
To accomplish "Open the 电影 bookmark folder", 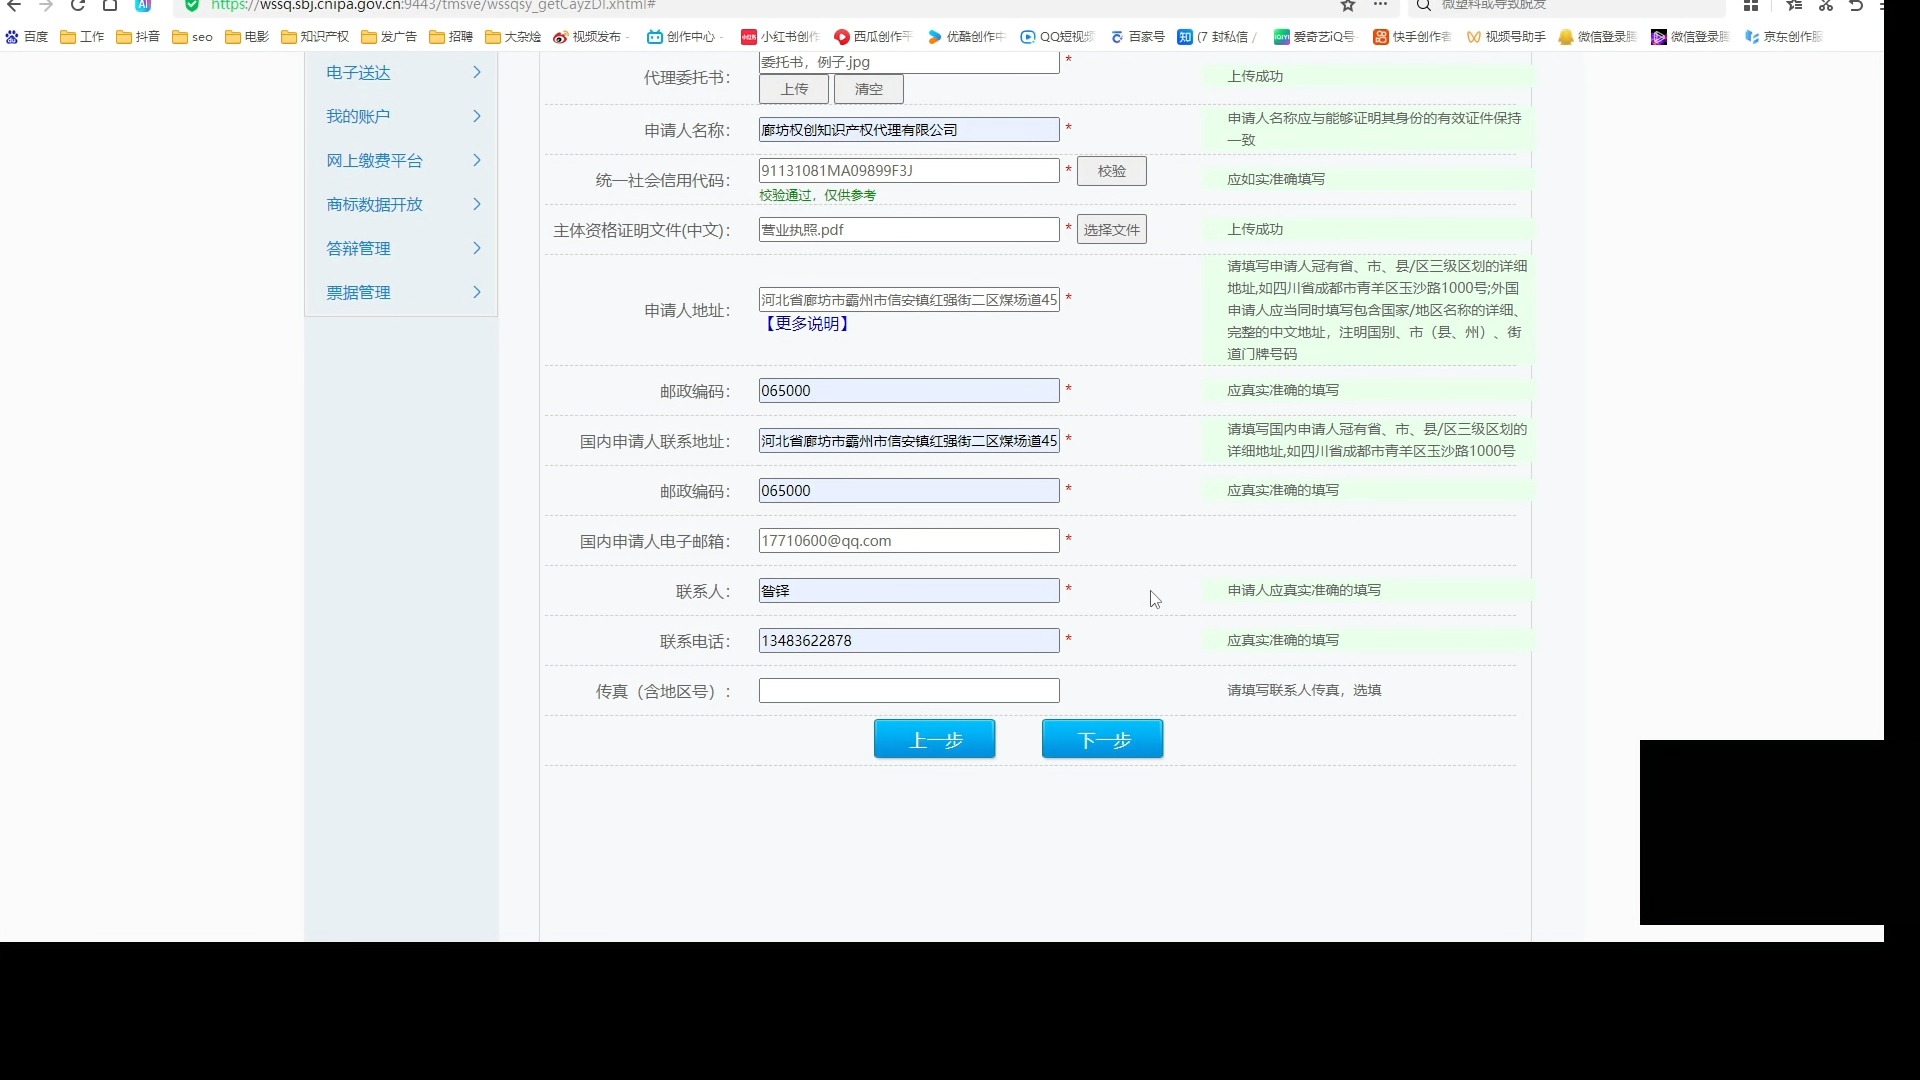I will tap(248, 37).
